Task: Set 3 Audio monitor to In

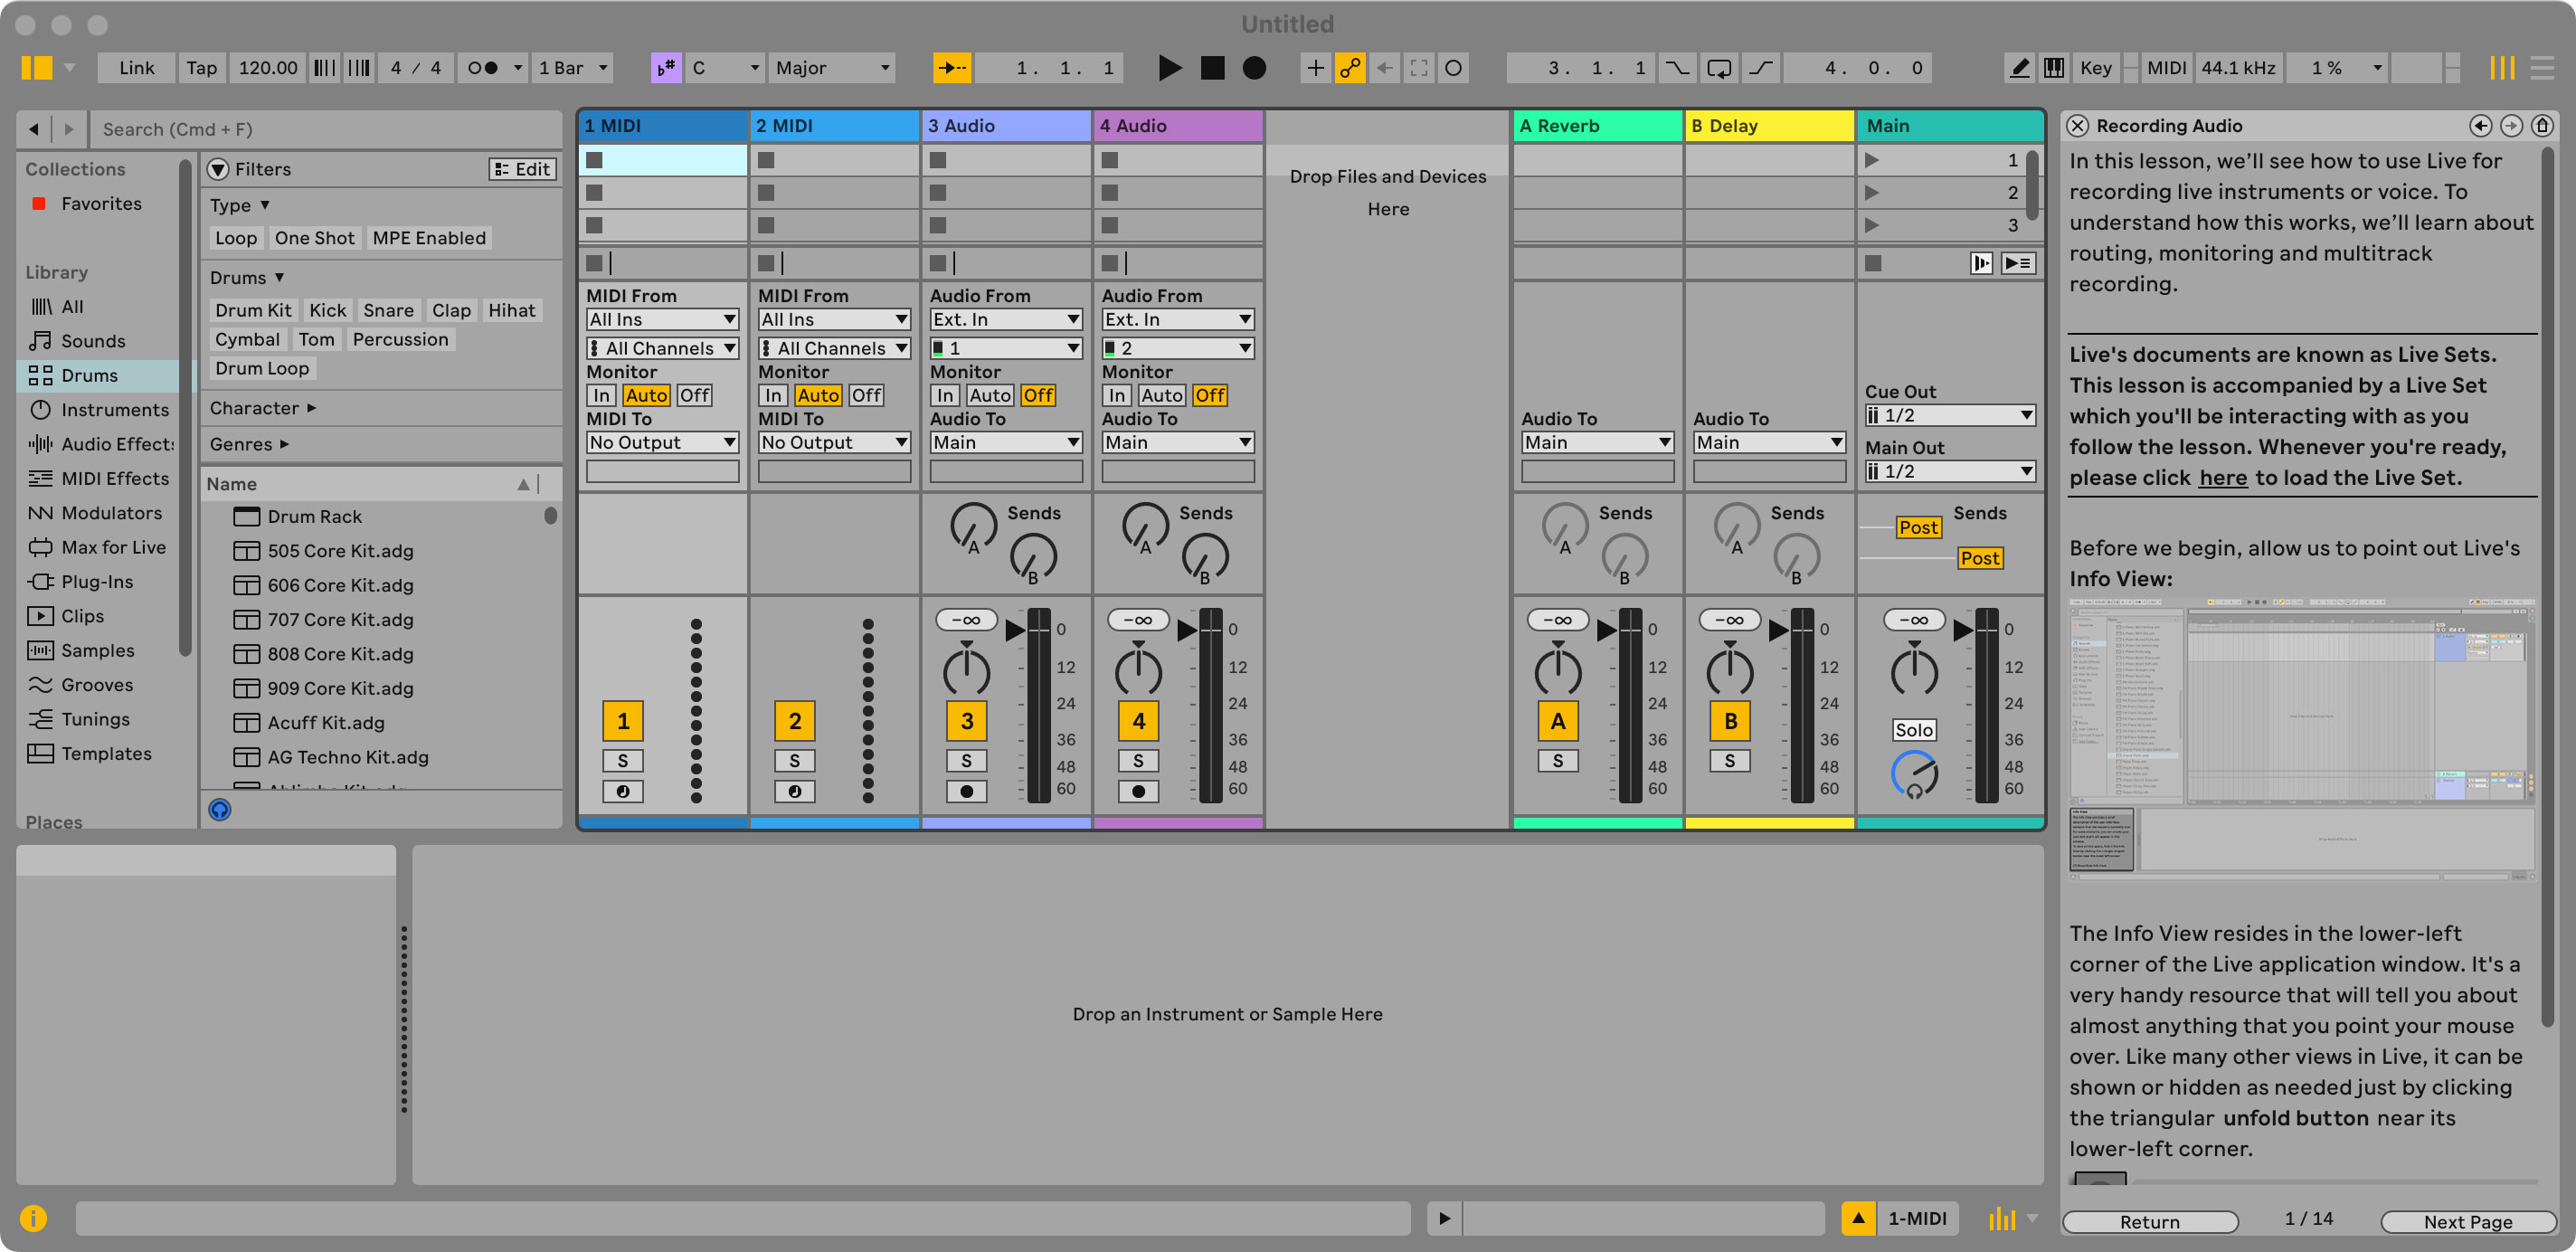Action: click(944, 396)
